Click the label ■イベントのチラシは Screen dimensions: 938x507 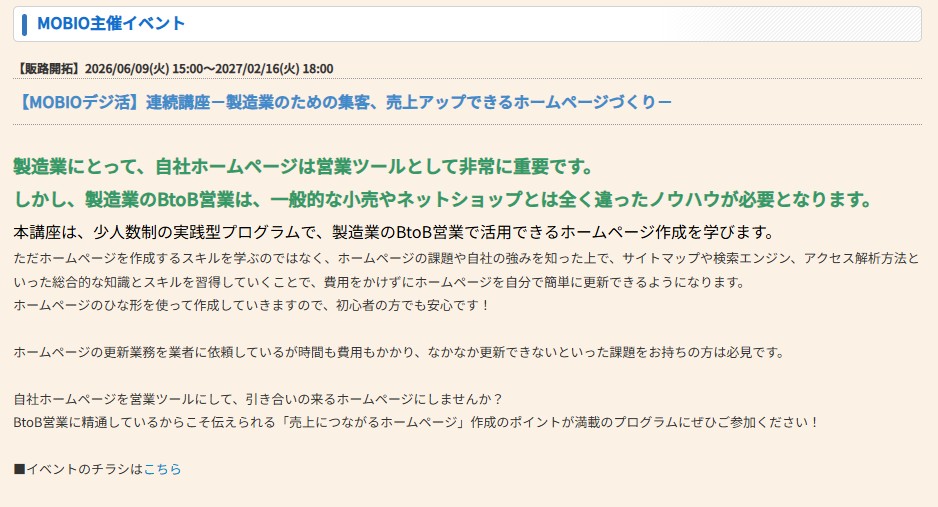point(78,469)
